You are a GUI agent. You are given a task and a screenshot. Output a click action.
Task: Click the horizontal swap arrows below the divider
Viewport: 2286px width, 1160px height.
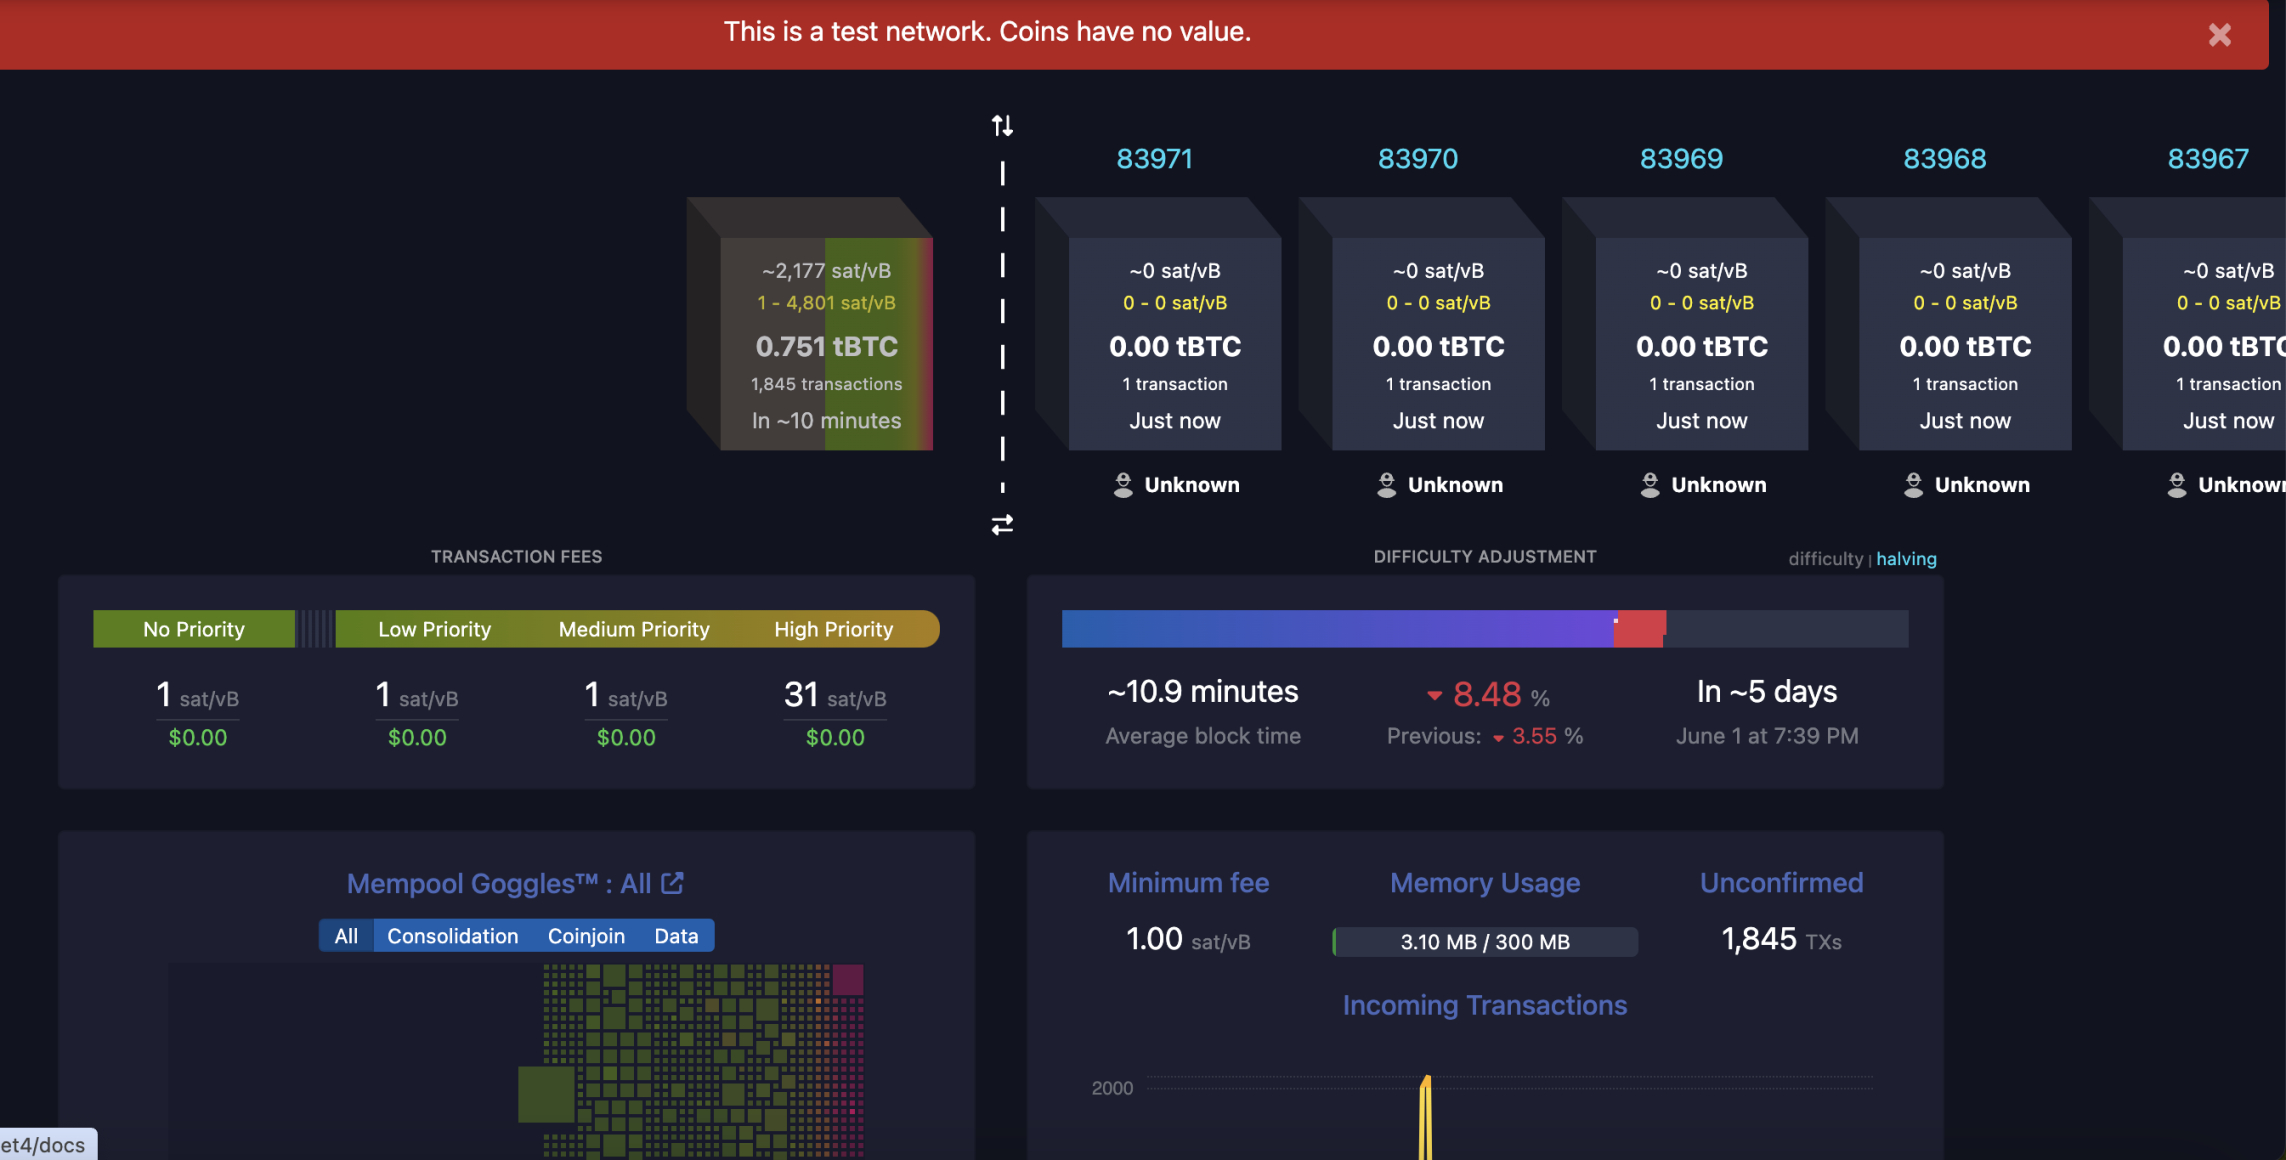pyautogui.click(x=1002, y=524)
